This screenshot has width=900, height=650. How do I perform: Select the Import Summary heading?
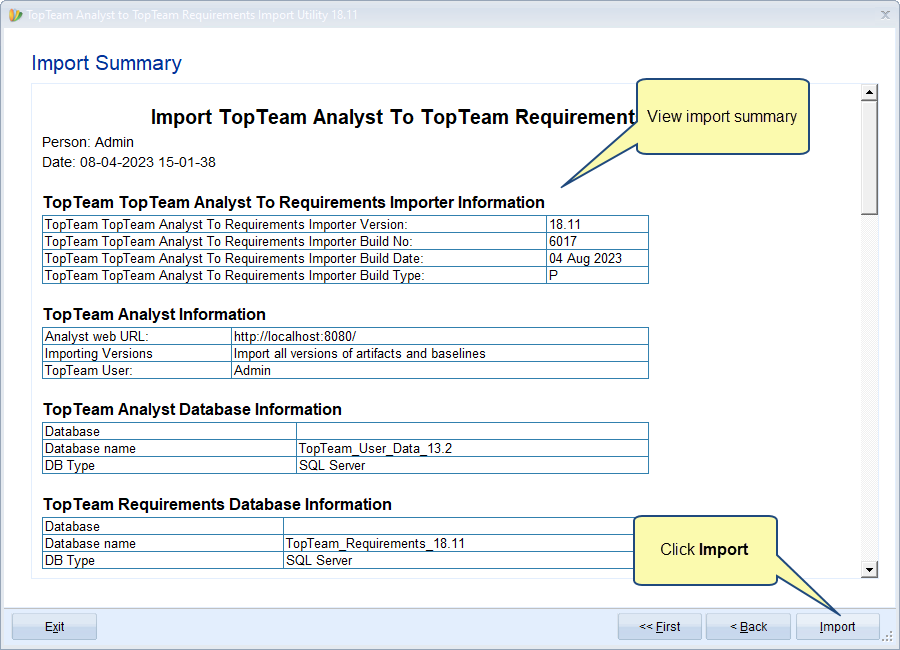pyautogui.click(x=106, y=63)
